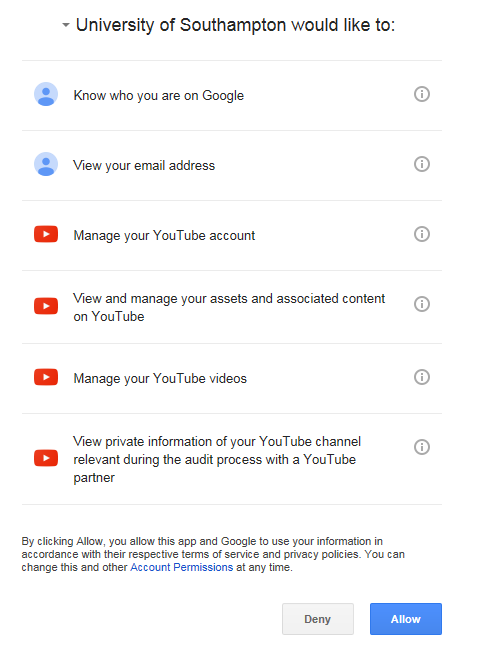
Task: Select the Know who you are on Google text
Action: click(x=159, y=95)
